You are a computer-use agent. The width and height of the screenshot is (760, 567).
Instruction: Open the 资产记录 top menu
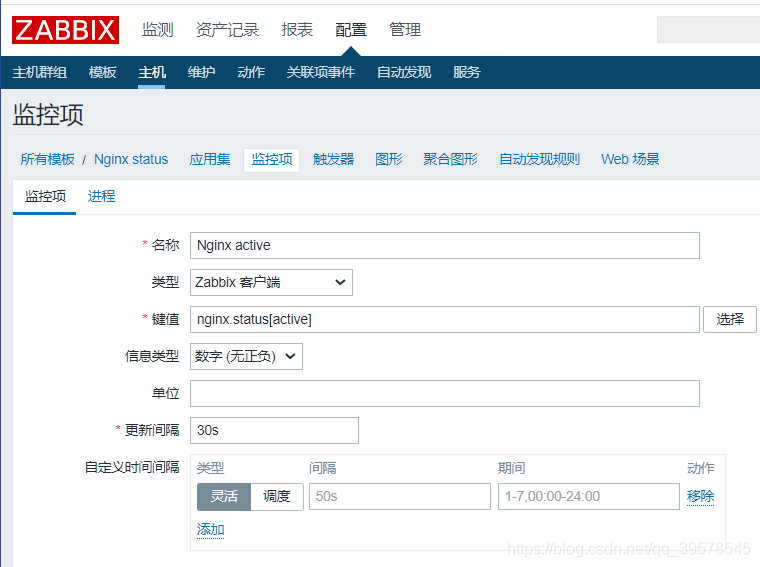pos(227,30)
